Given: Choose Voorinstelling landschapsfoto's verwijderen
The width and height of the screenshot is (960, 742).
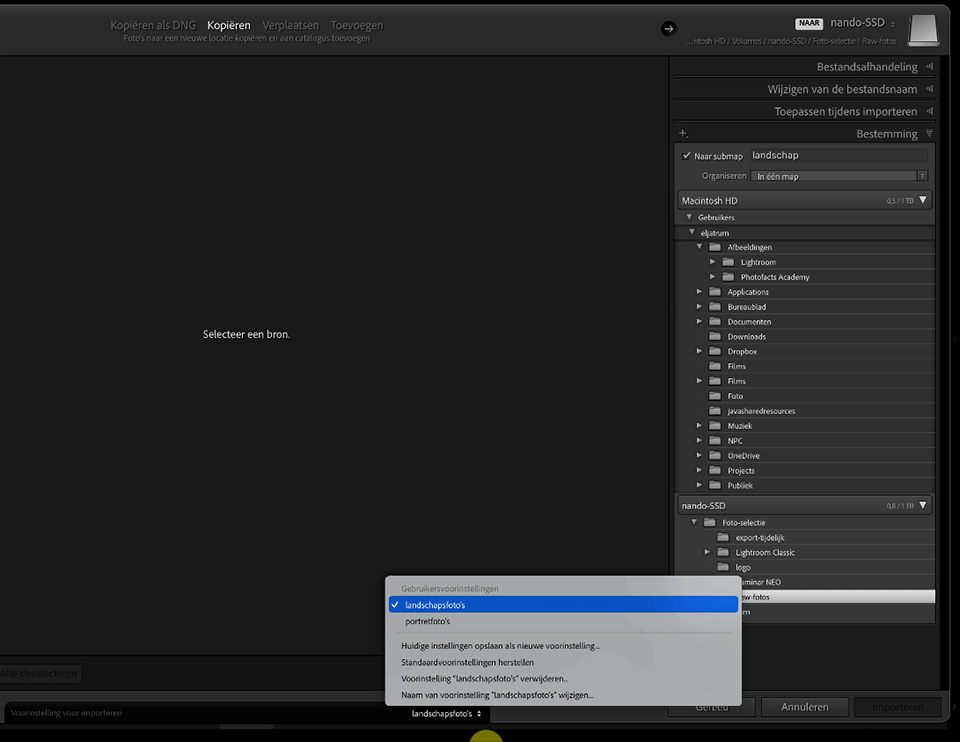Looking at the screenshot, I should click(x=563, y=679).
